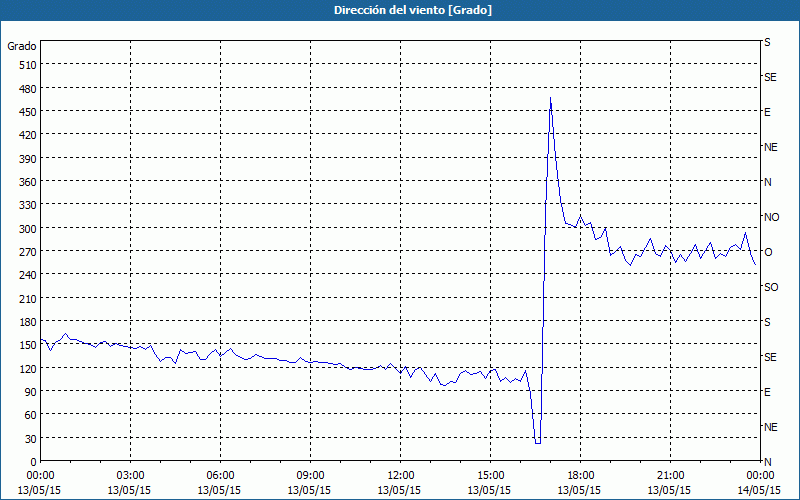Click the 300 degree axis label
This screenshot has width=800, height=500.
pos(28,229)
